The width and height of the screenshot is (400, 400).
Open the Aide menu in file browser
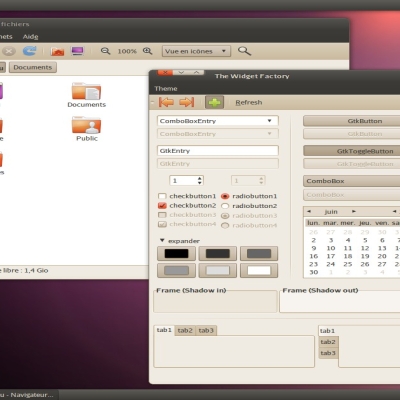[30, 37]
